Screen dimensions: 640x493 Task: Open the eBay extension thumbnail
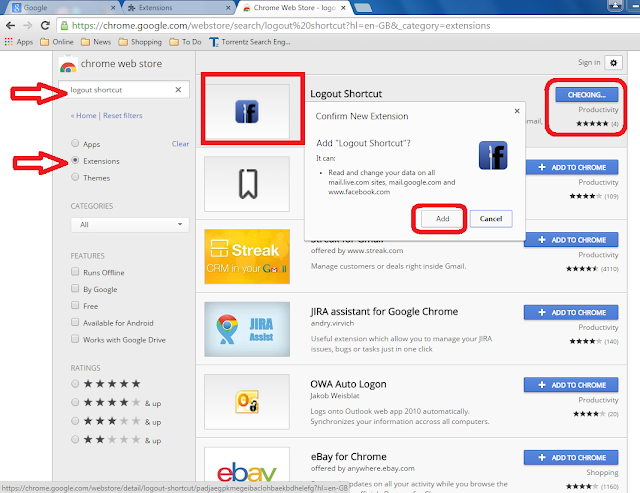(x=247, y=465)
